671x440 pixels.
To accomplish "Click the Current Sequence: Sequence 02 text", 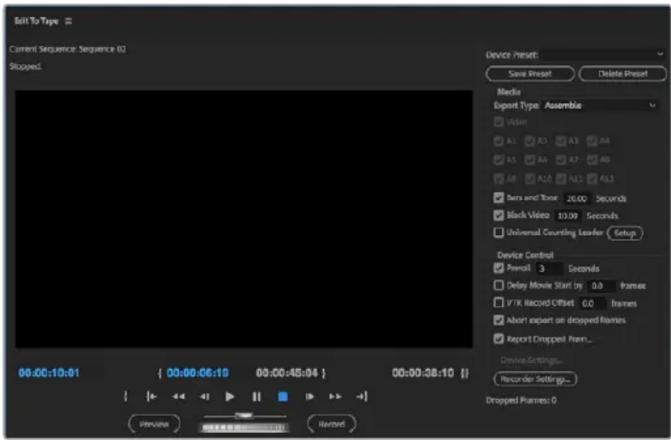I will click(x=68, y=49).
